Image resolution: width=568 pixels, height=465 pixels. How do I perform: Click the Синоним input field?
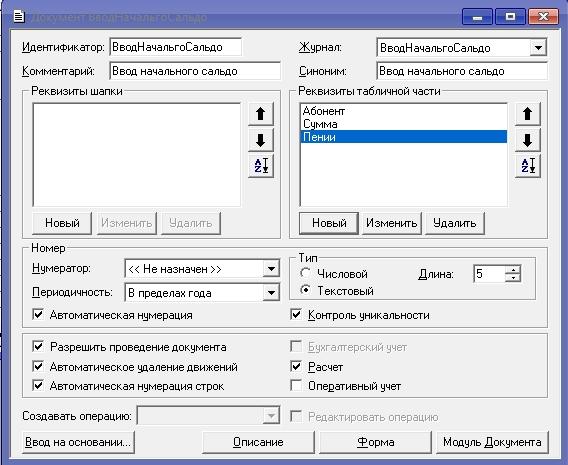pos(462,71)
